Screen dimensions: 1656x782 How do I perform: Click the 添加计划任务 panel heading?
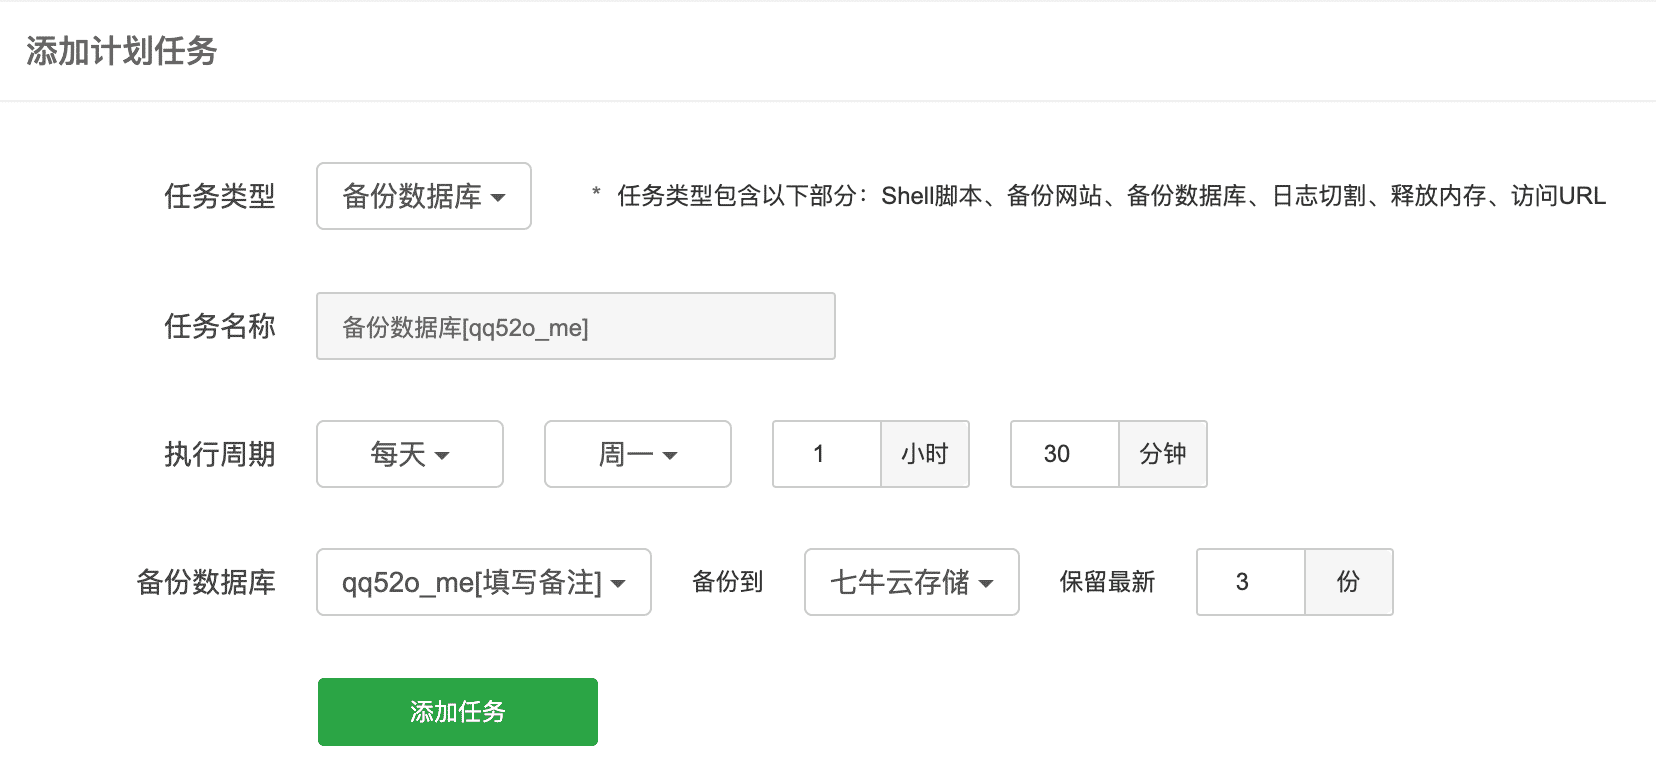[122, 51]
